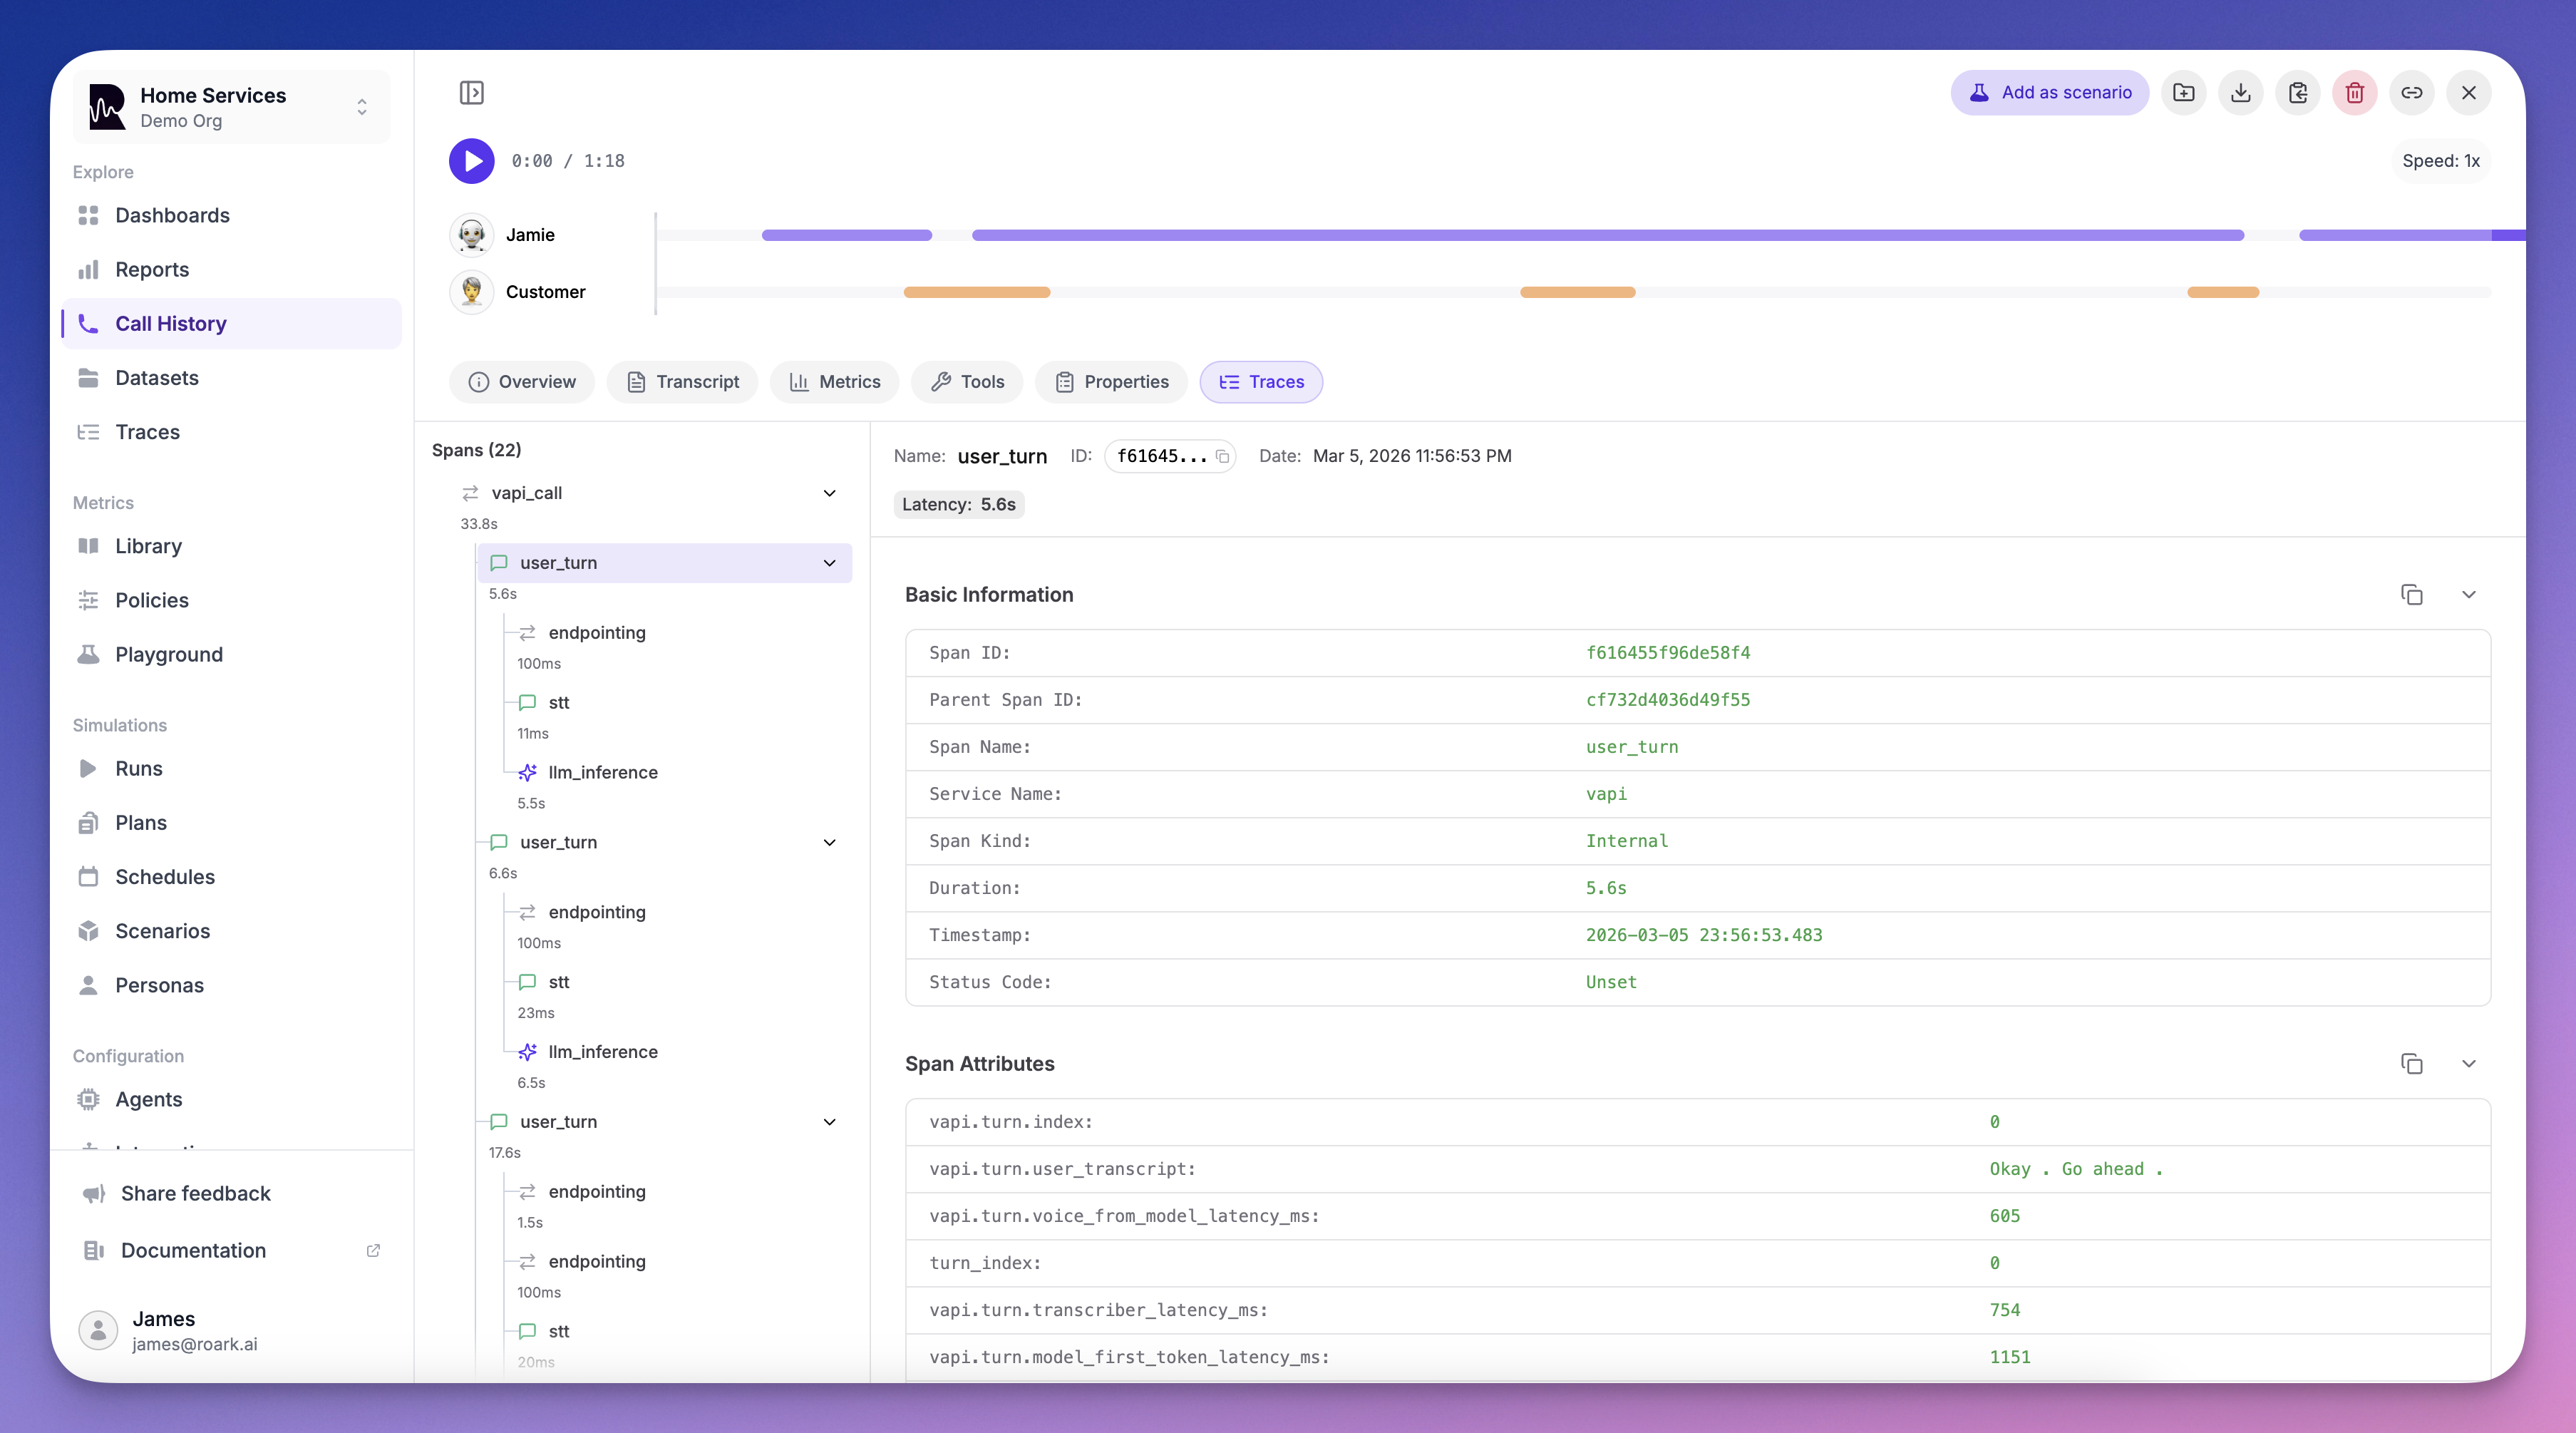Screen dimensions: 2576x1433
Task: Open the Home Services org switcher
Action: coord(232,107)
